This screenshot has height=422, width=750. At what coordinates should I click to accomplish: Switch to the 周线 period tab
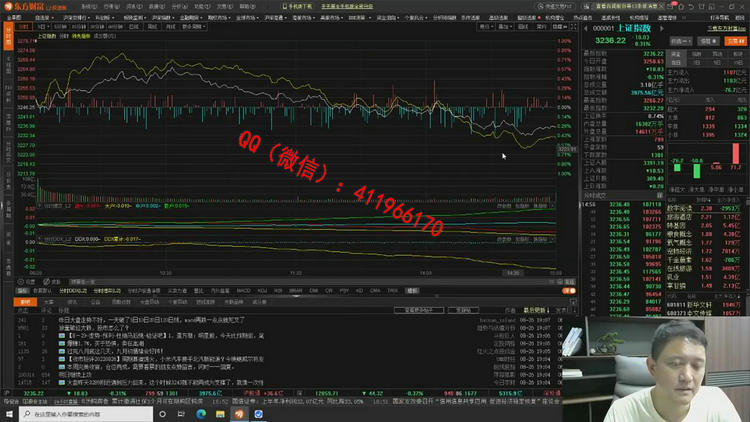tap(152, 27)
